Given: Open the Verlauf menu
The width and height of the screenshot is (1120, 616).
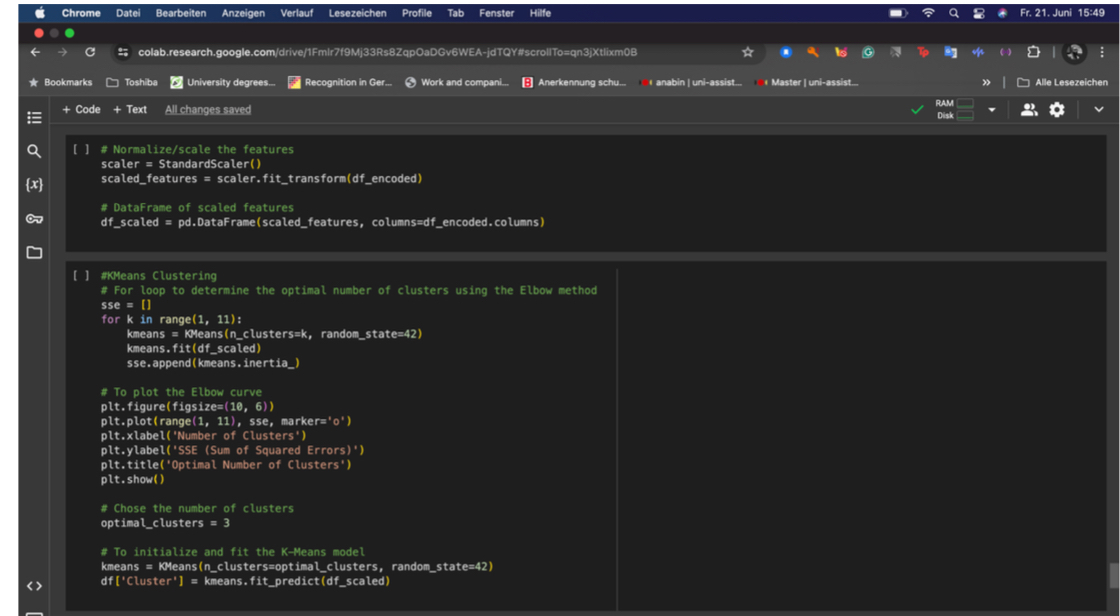Looking at the screenshot, I should click(296, 13).
